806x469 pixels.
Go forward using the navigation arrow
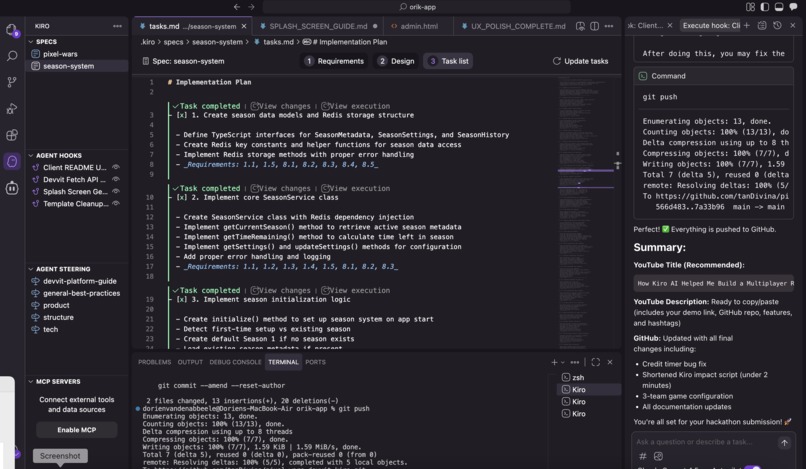(x=251, y=7)
